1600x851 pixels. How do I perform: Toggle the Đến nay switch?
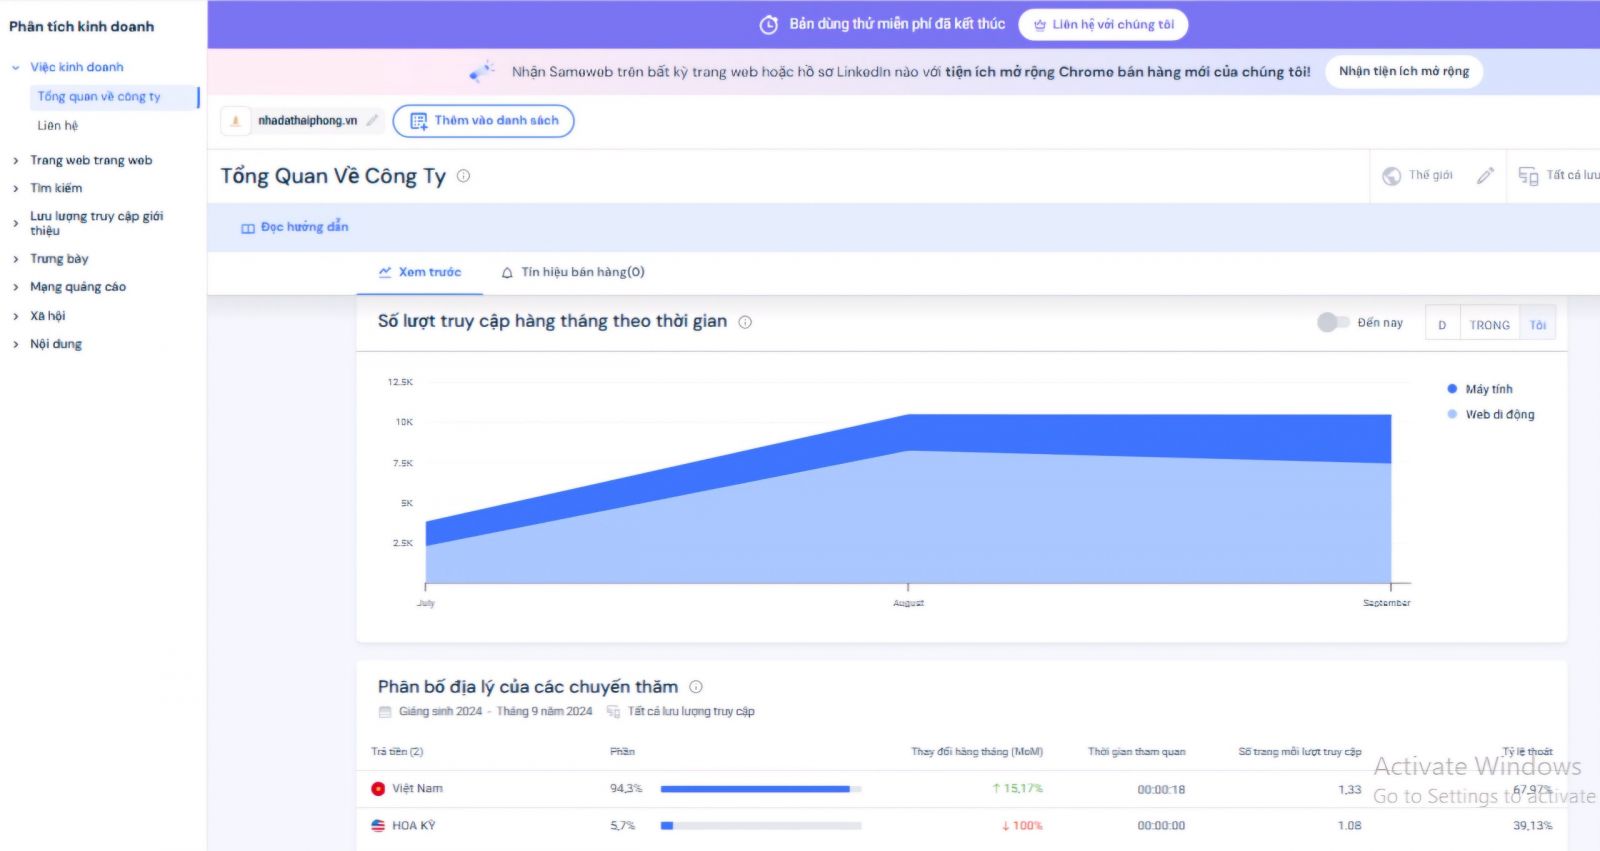pyautogui.click(x=1332, y=322)
